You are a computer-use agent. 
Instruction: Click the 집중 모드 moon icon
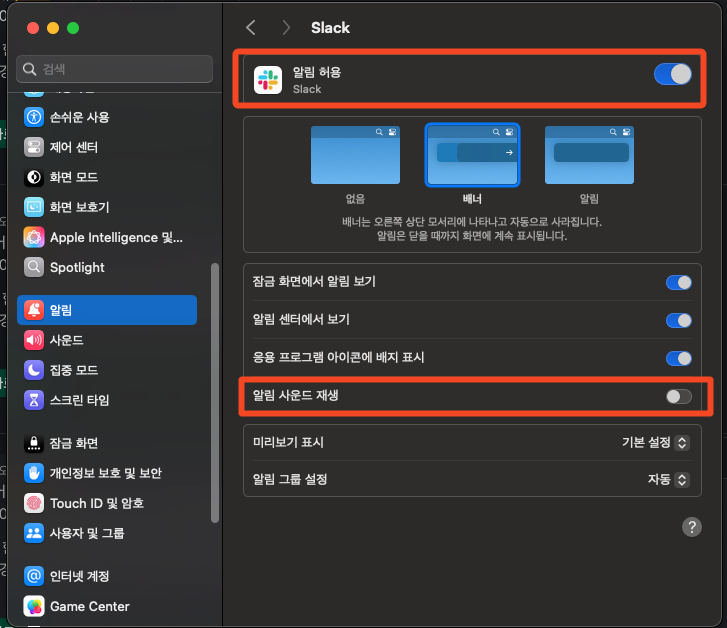[x=34, y=370]
